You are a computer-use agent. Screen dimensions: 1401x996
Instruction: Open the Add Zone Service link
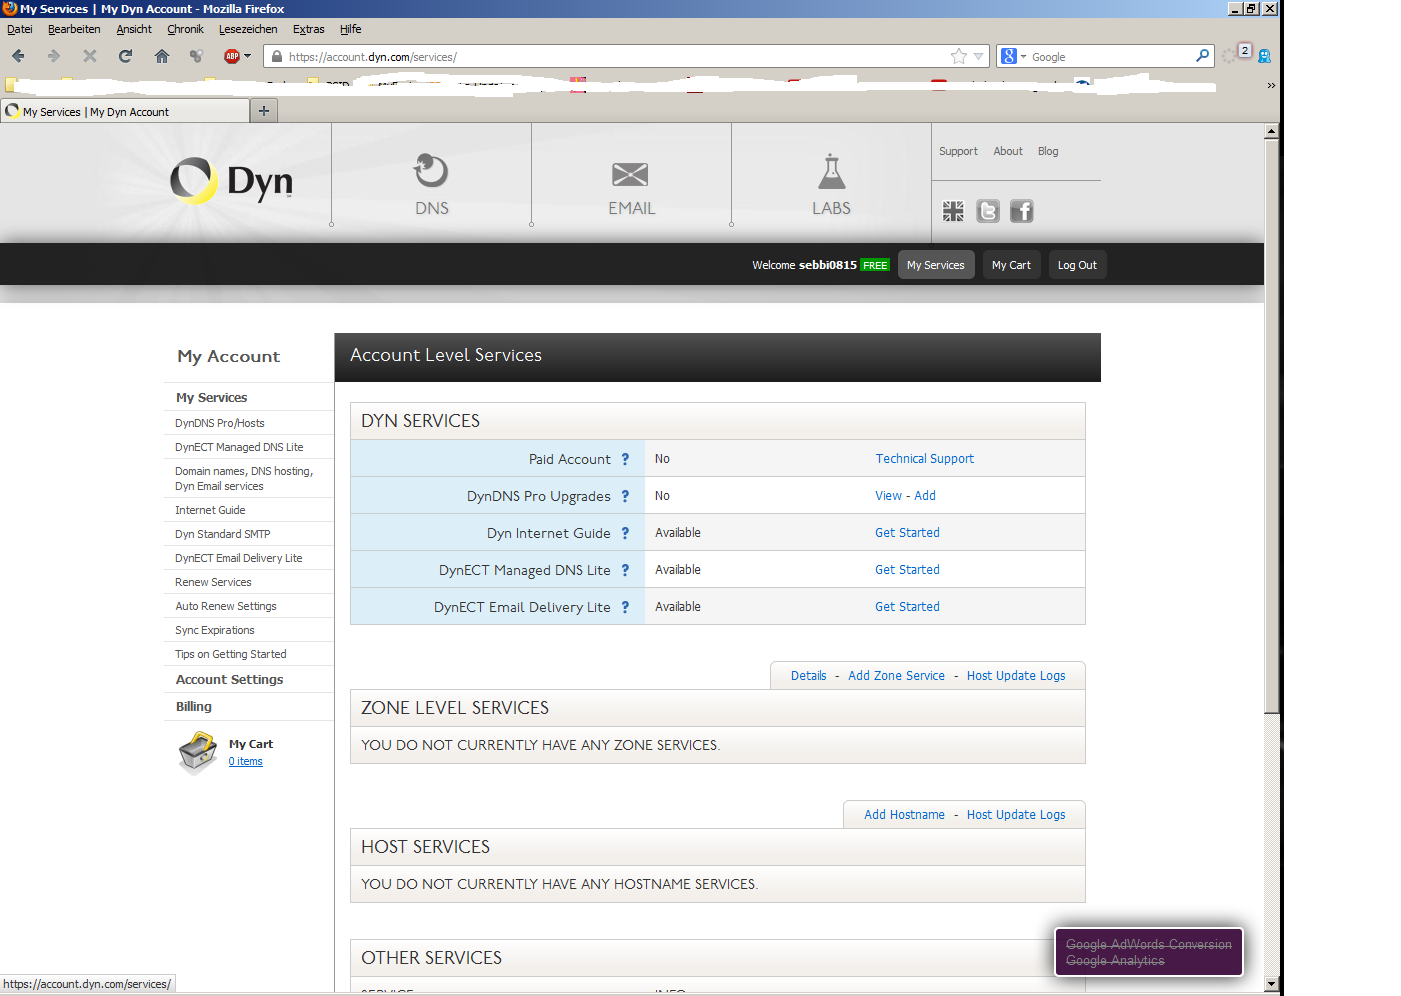tap(896, 676)
